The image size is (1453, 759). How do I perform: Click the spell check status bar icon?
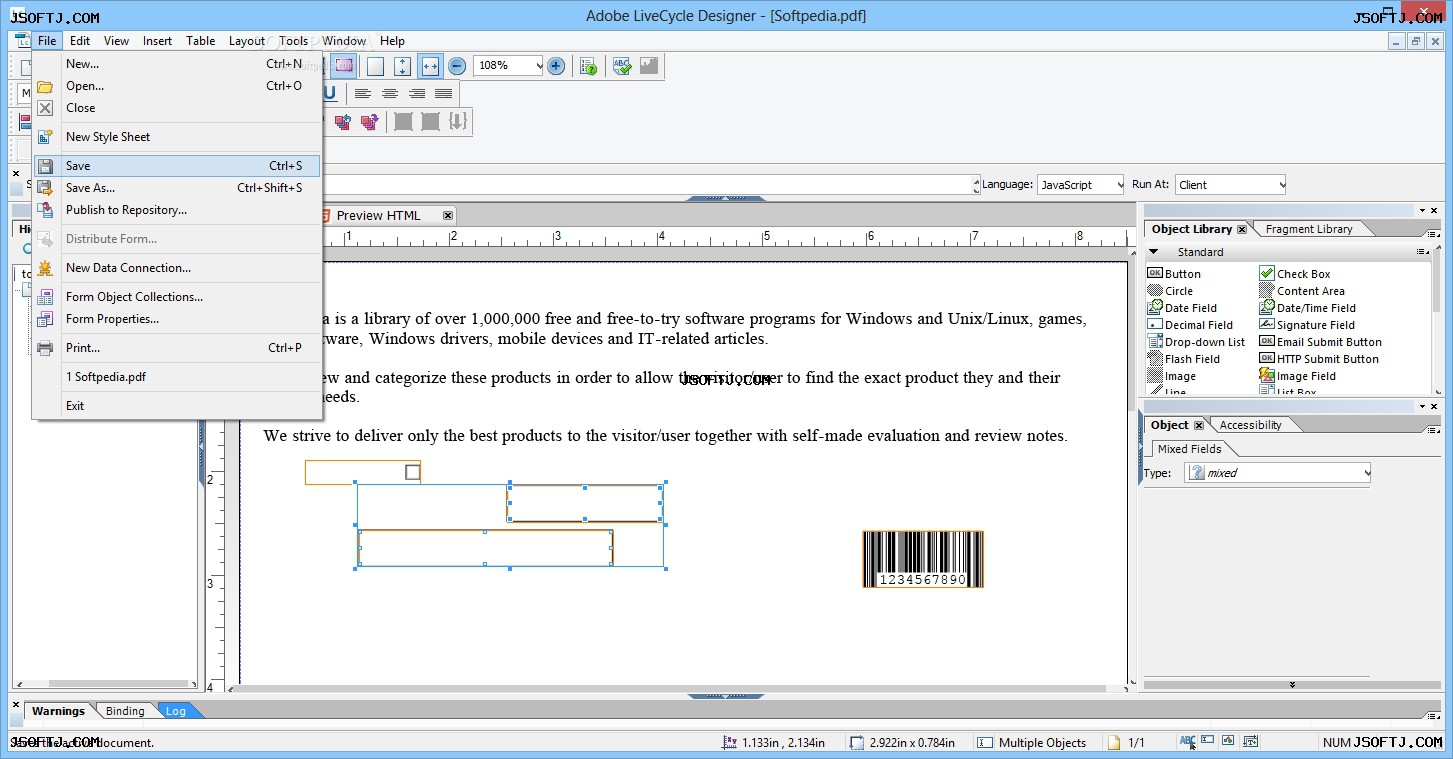pos(1187,742)
